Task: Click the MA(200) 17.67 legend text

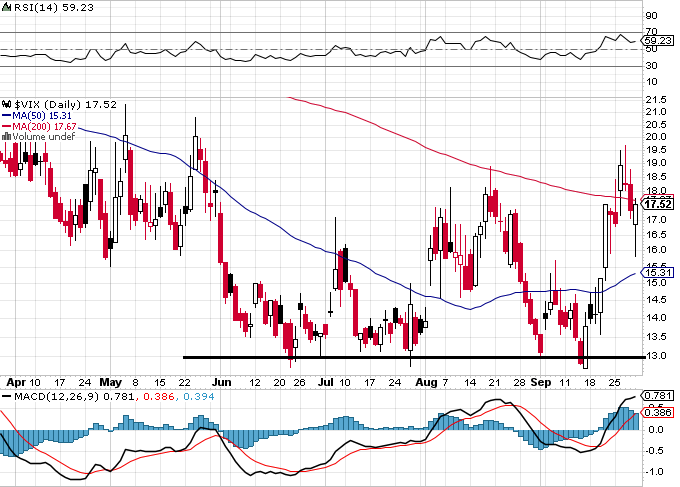Action: (x=44, y=127)
